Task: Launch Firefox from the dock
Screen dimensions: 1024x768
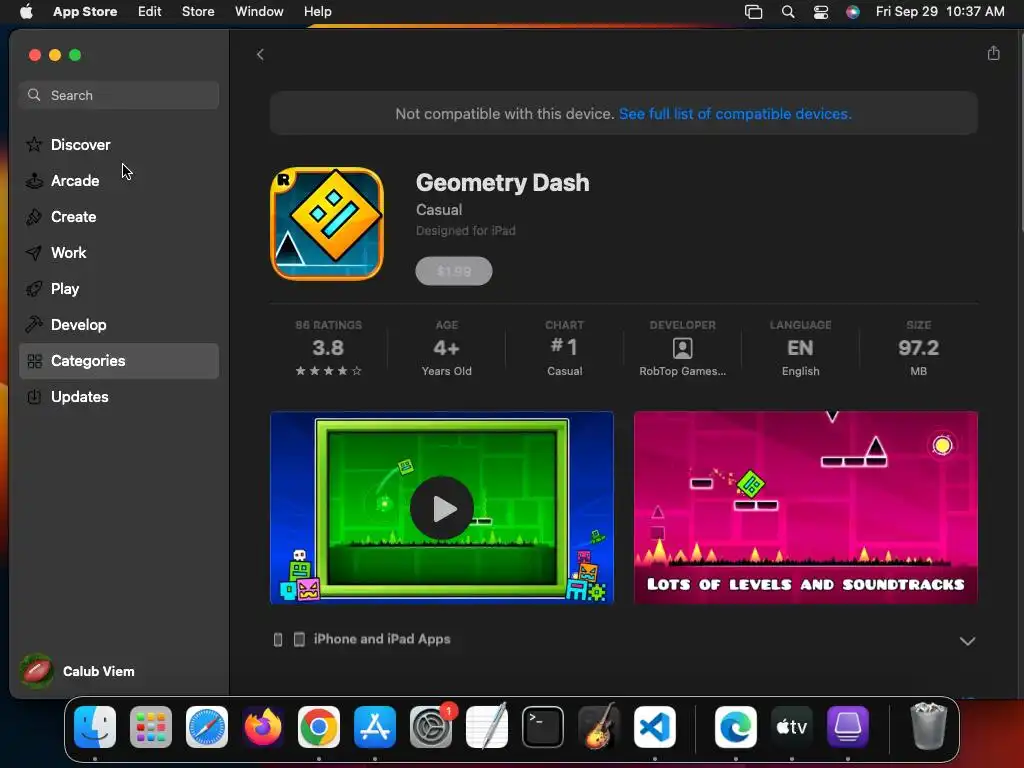Action: coord(263,727)
